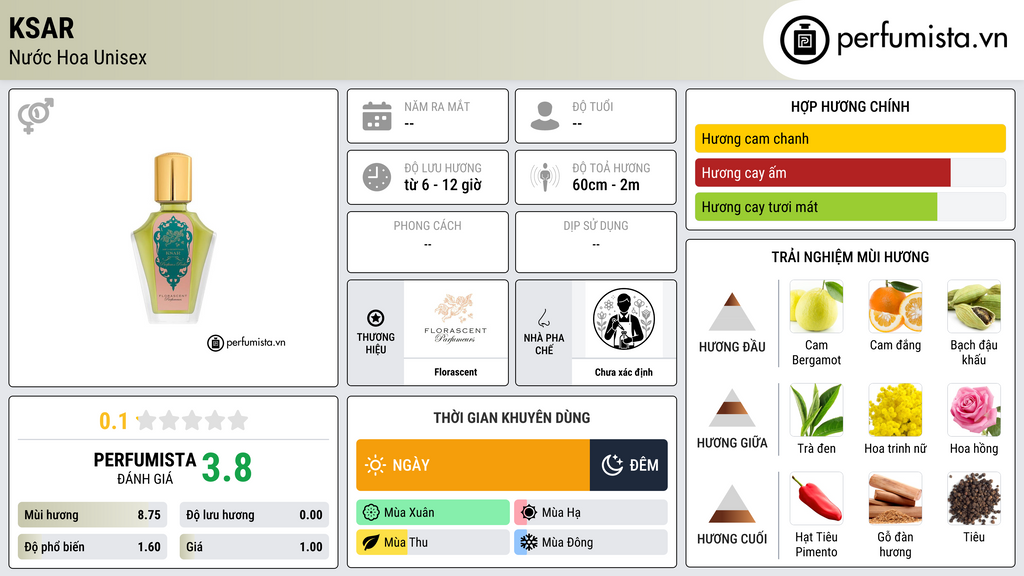Click the Florascent brand name label

[x=455, y=372]
